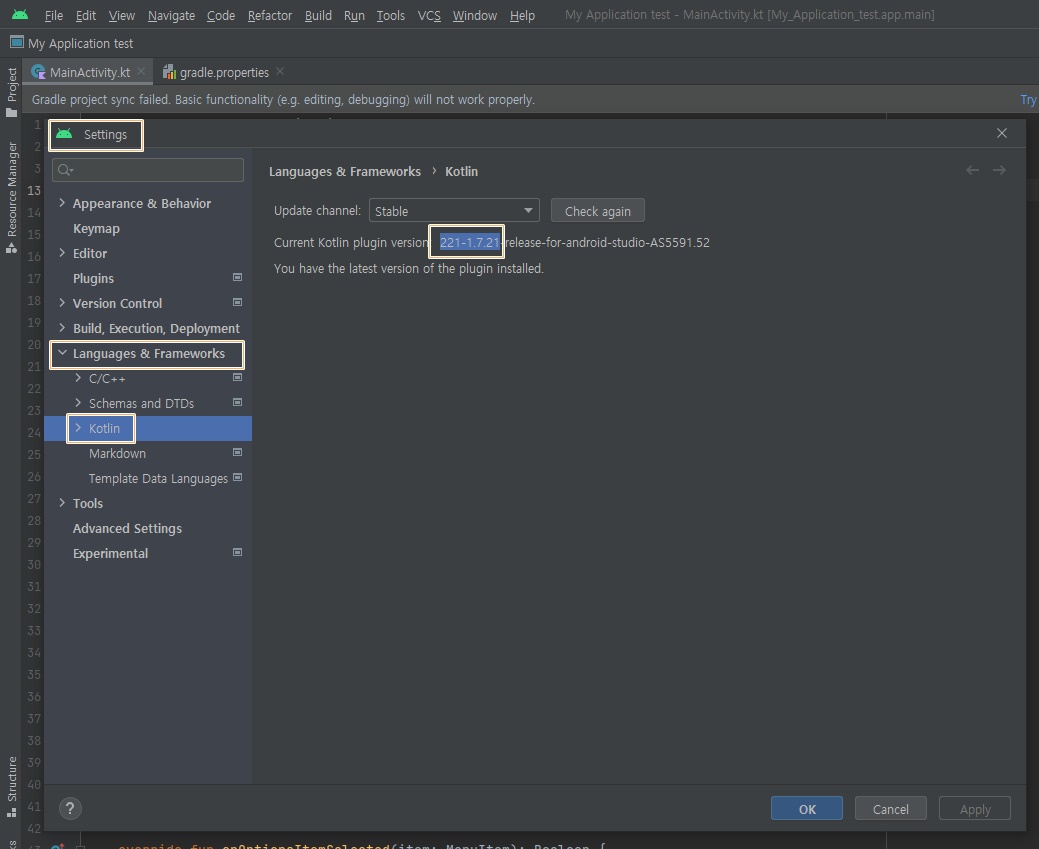
Task: Open the Resource Manager tool window
Action: point(11,198)
